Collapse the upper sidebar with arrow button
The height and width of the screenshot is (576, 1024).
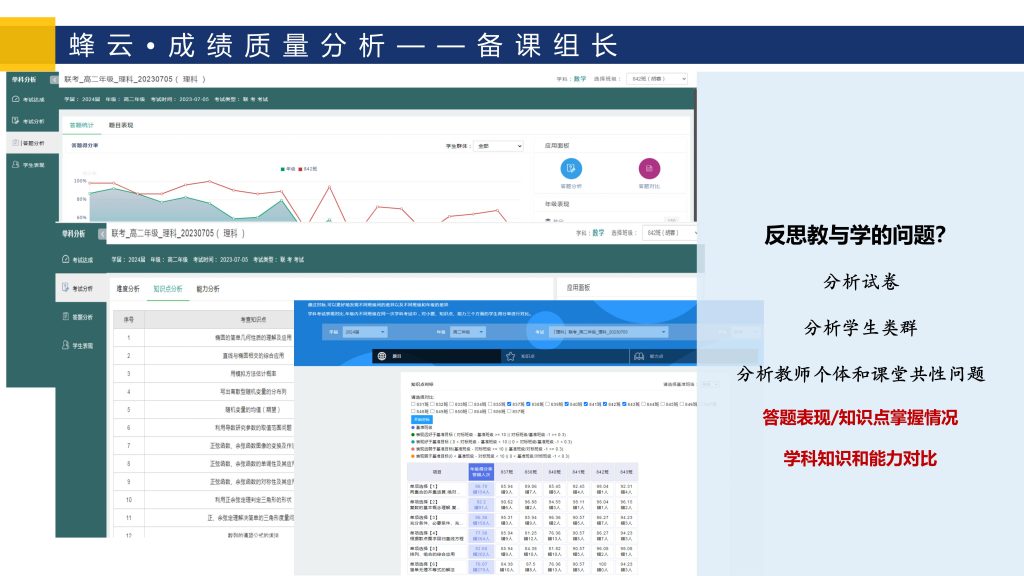pyautogui.click(x=54, y=79)
